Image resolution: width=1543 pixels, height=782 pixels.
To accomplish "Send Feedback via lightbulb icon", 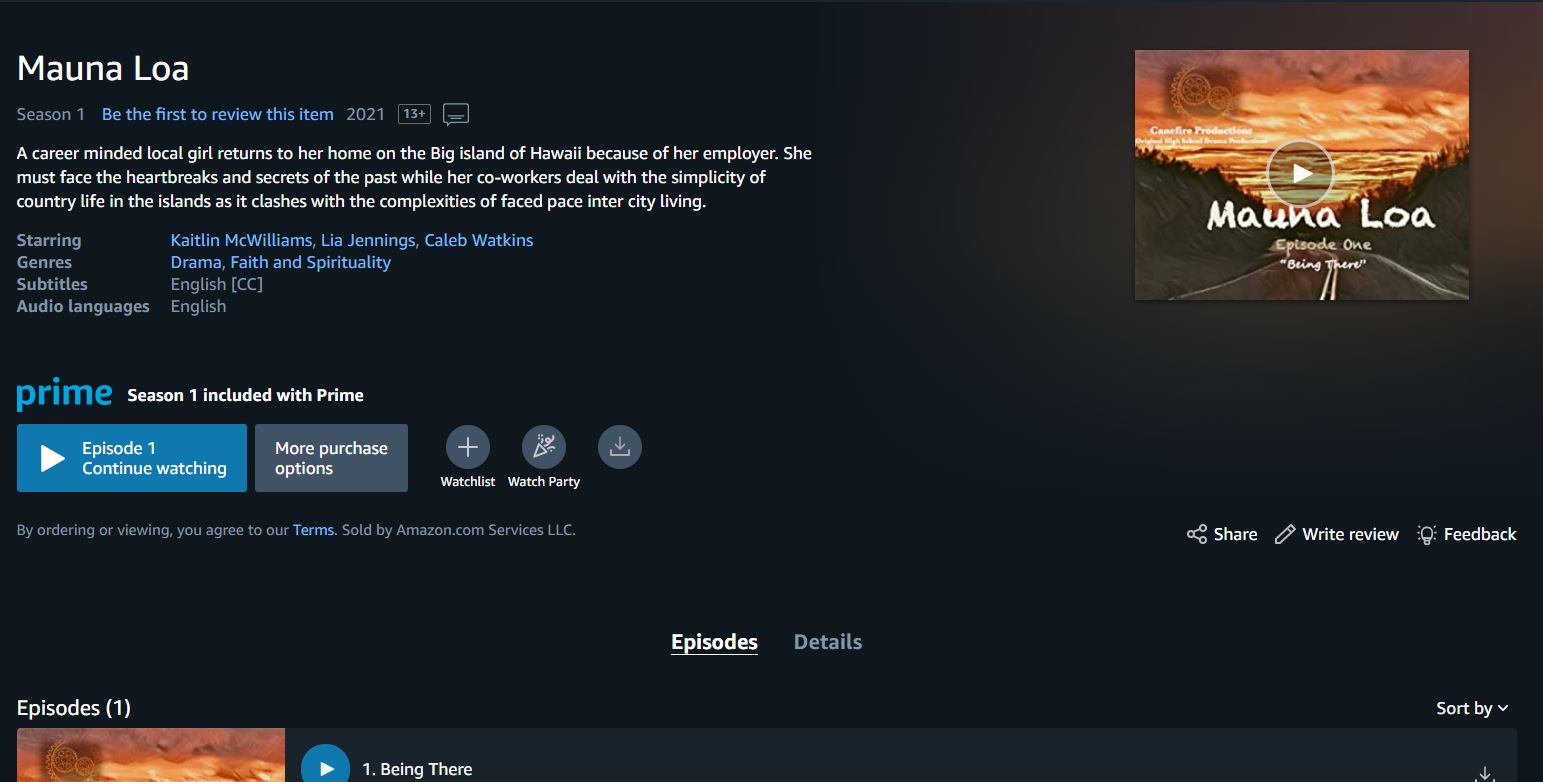I will tap(1467, 534).
